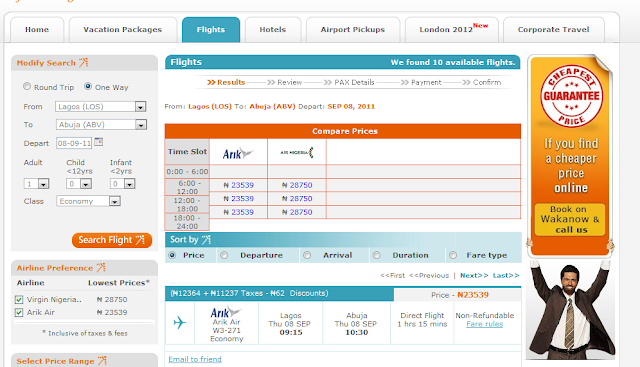Screen dimensions: 640x367
Task: Uncheck the Virgin Nigeria airline checkbox
Action: 19,300
